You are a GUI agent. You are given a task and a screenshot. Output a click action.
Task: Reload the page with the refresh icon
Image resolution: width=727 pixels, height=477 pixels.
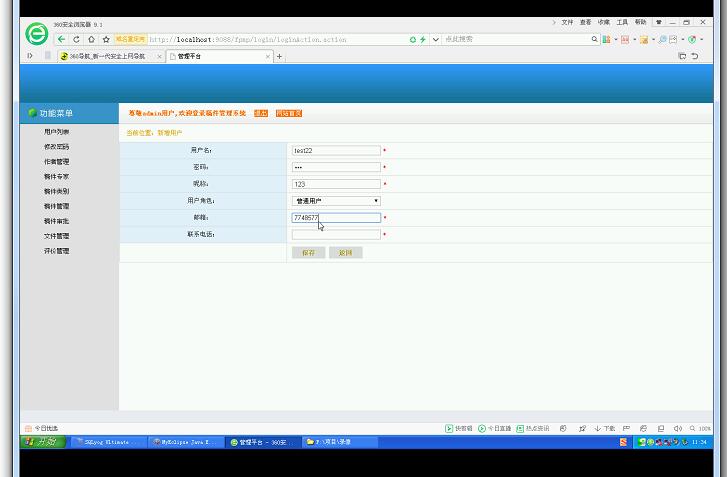[x=77, y=39]
